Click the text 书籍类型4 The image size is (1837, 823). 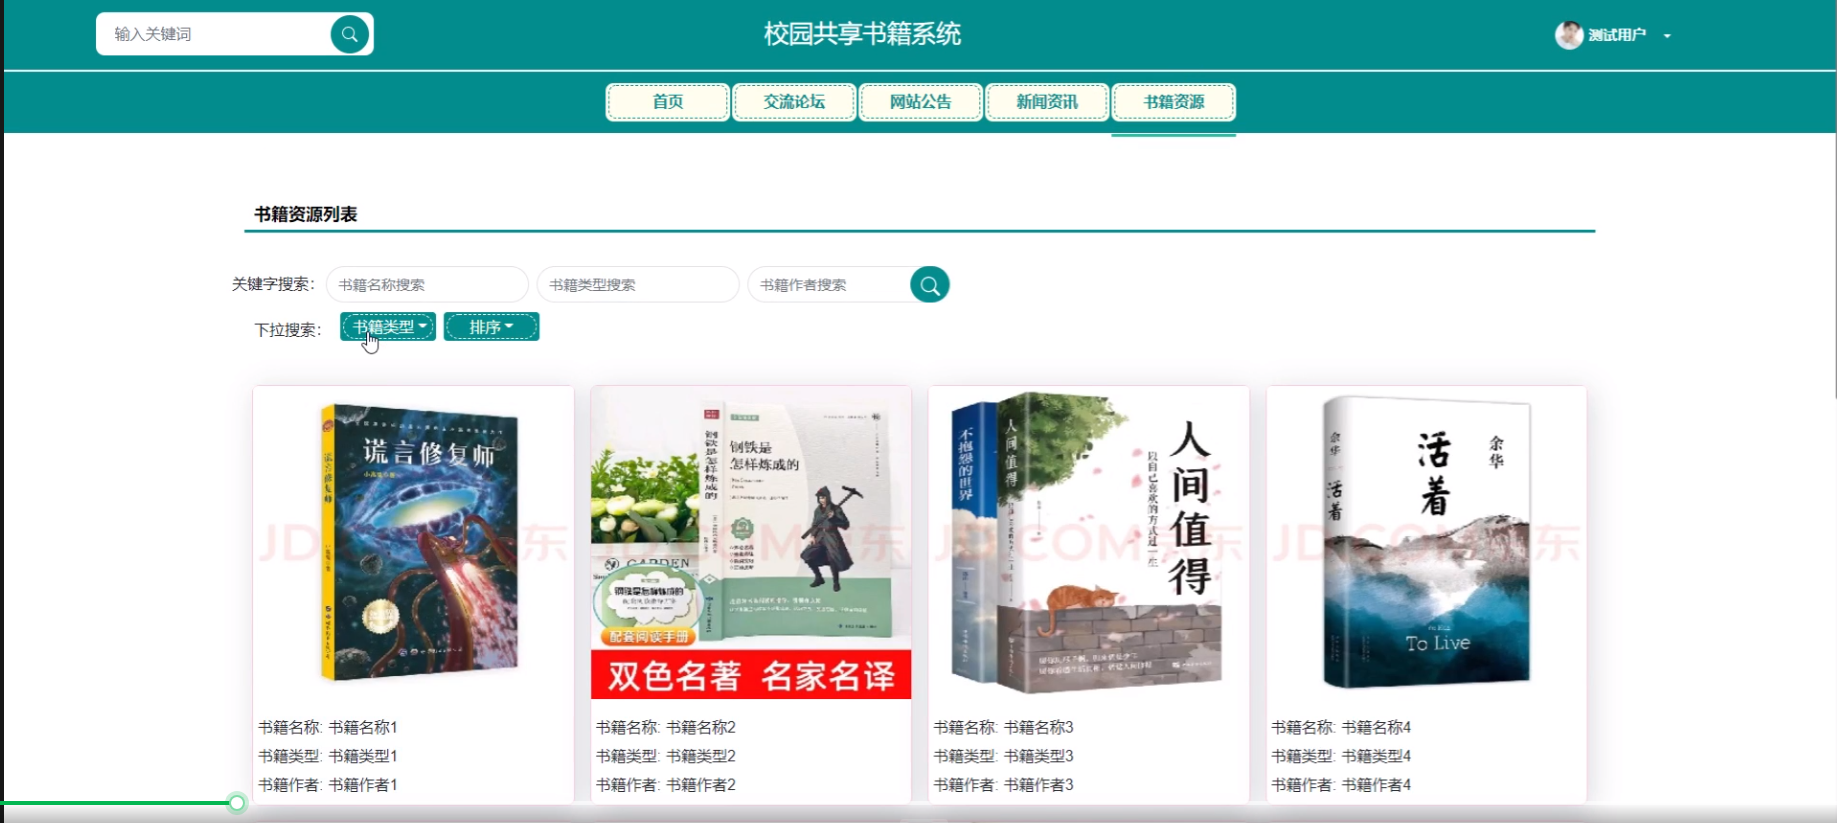pyautogui.click(x=1377, y=756)
